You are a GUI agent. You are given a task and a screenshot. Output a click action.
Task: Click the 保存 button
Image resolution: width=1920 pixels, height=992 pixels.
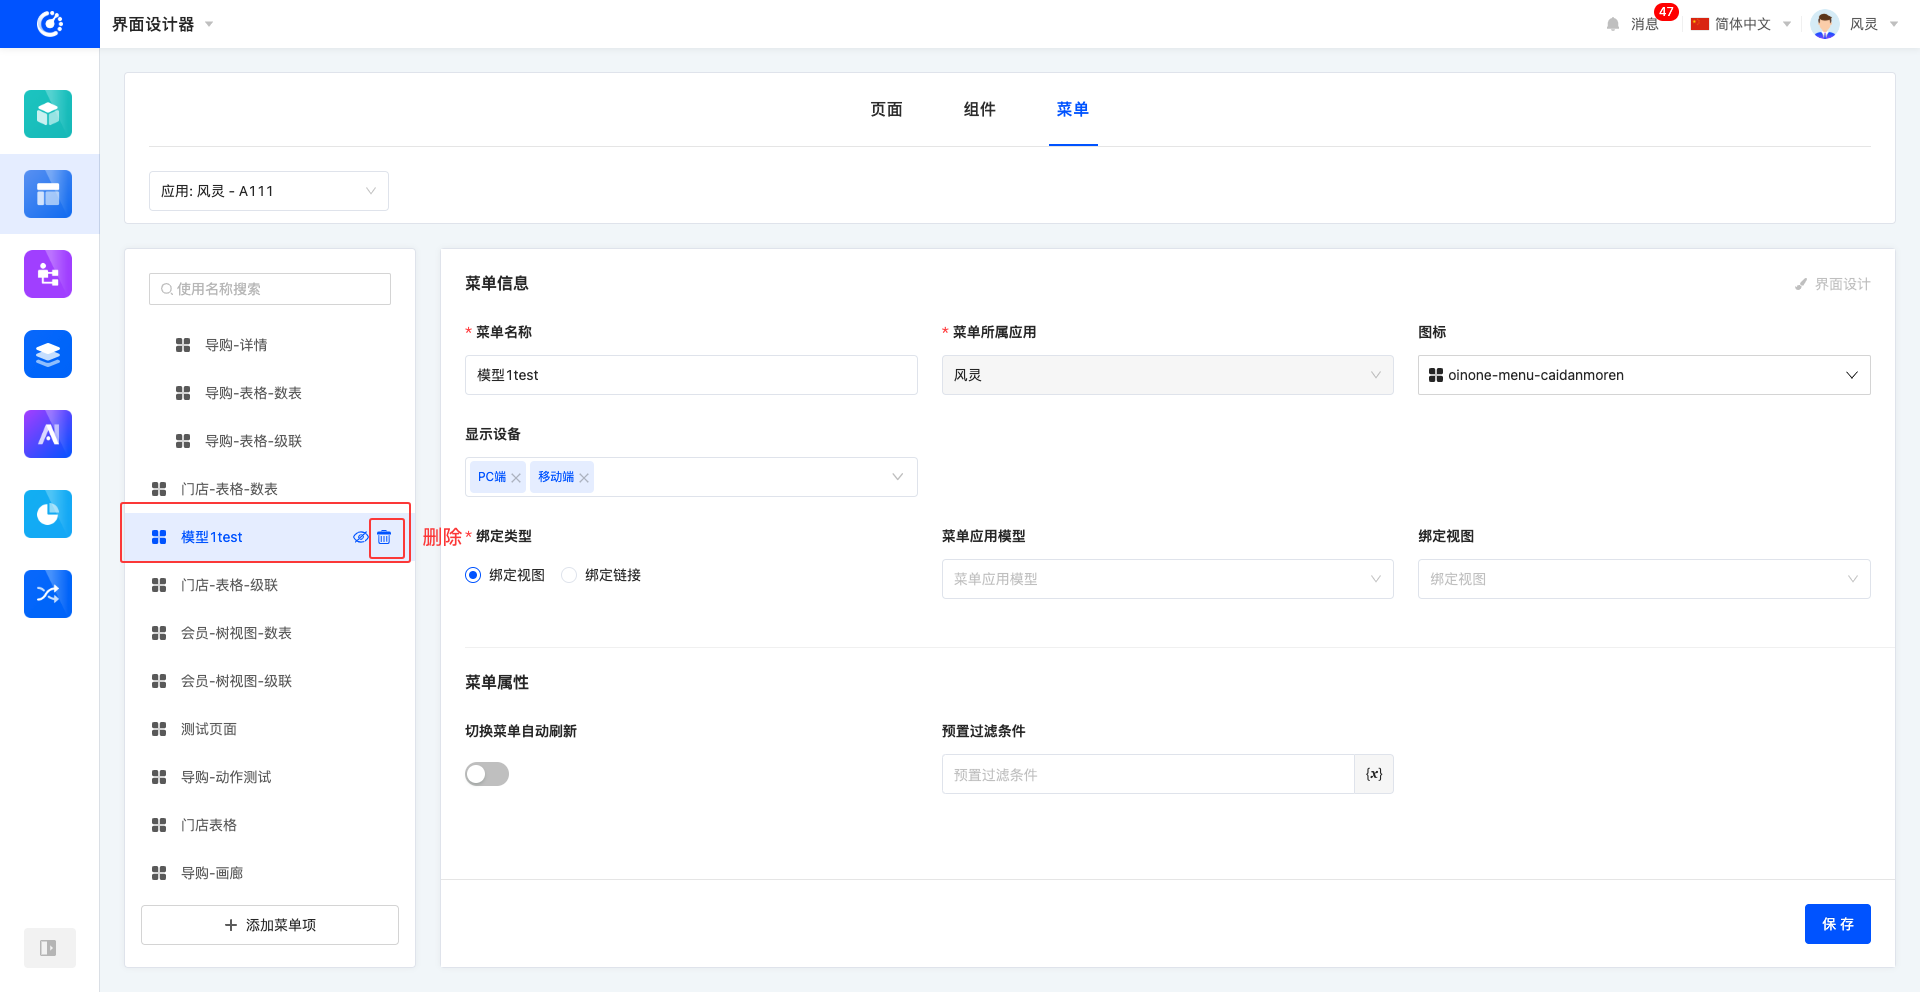[1837, 924]
